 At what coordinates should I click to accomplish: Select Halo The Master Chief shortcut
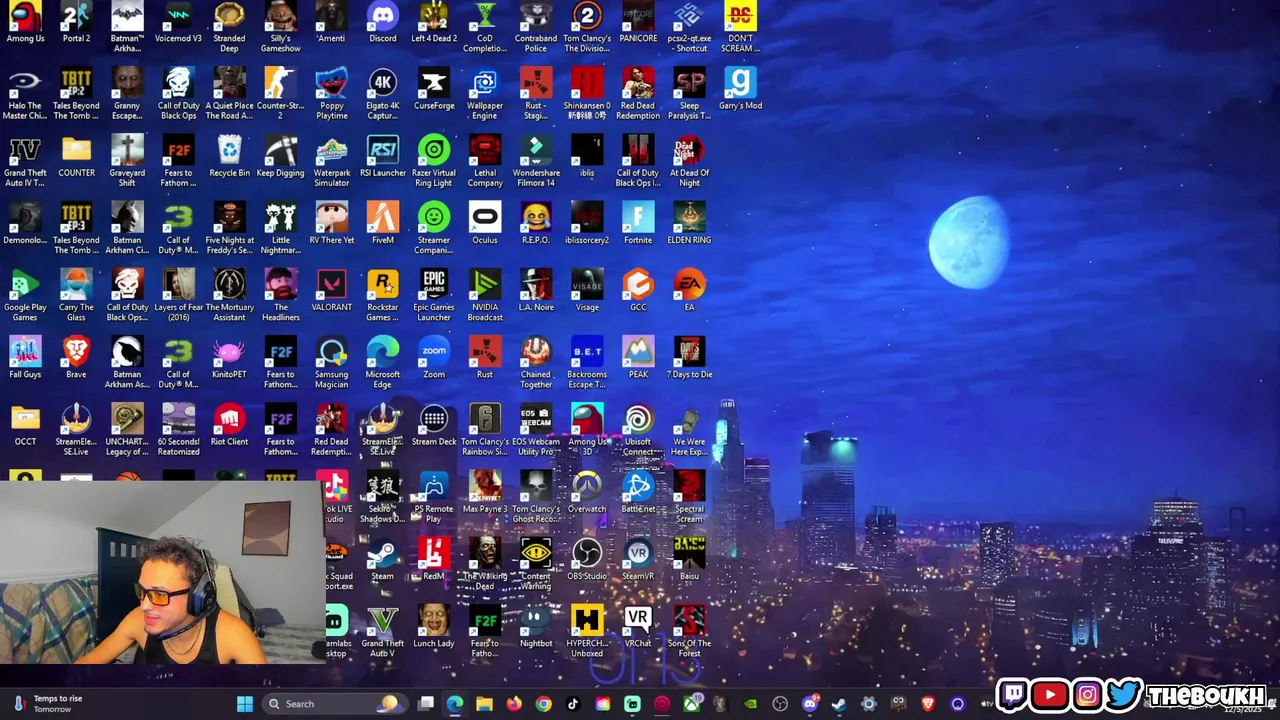[25, 95]
